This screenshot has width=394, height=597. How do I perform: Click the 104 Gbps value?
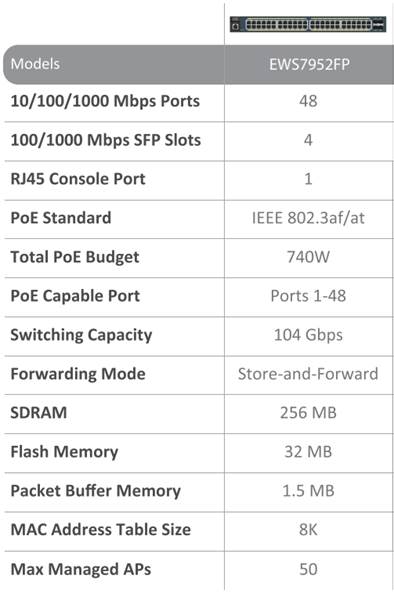[308, 335]
